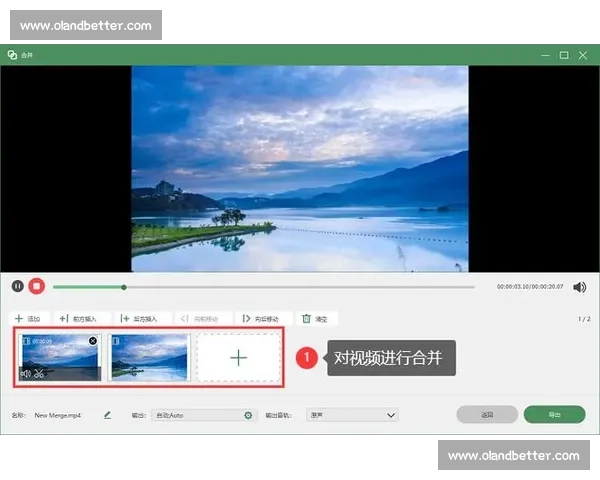Clear all clips with the 清空 trash icon
The height and width of the screenshot is (480, 600).
tap(314, 318)
